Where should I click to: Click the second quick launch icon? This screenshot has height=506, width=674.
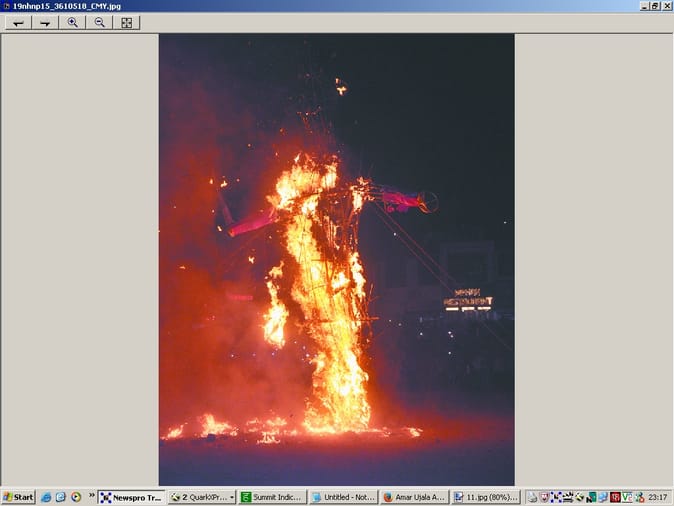[x=61, y=497]
